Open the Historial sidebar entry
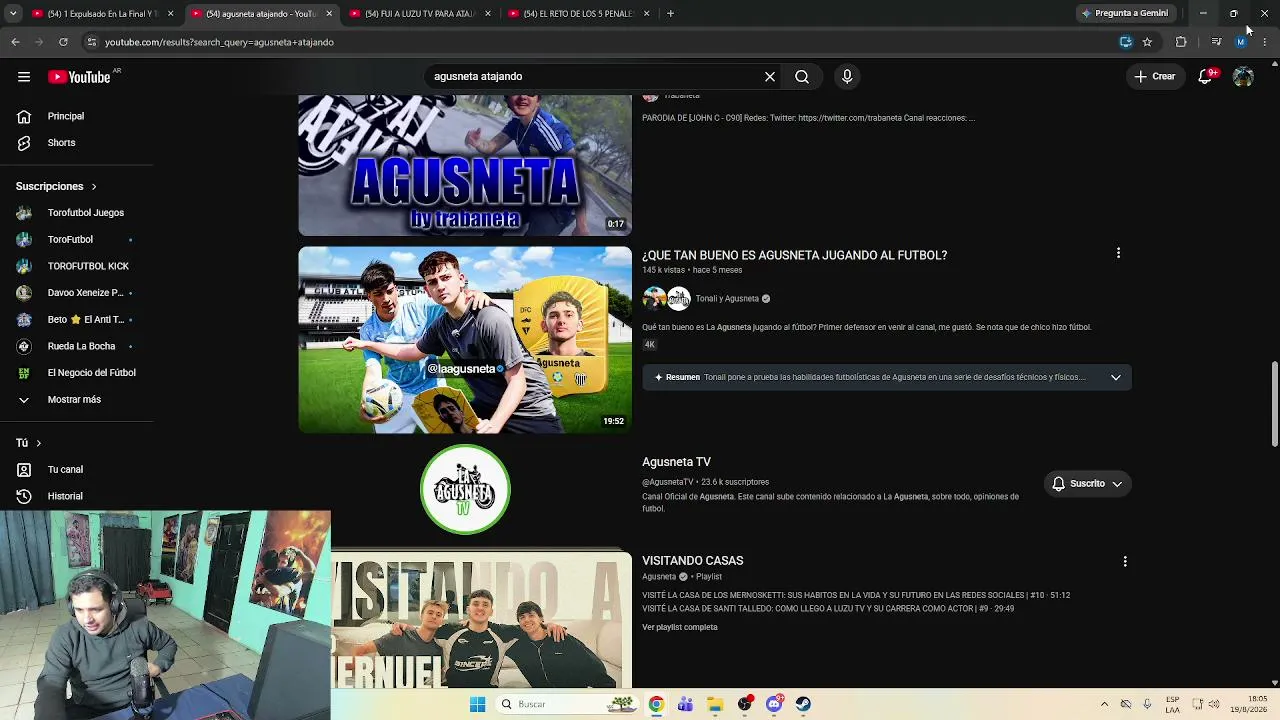This screenshot has width=1280, height=720. coord(65,496)
